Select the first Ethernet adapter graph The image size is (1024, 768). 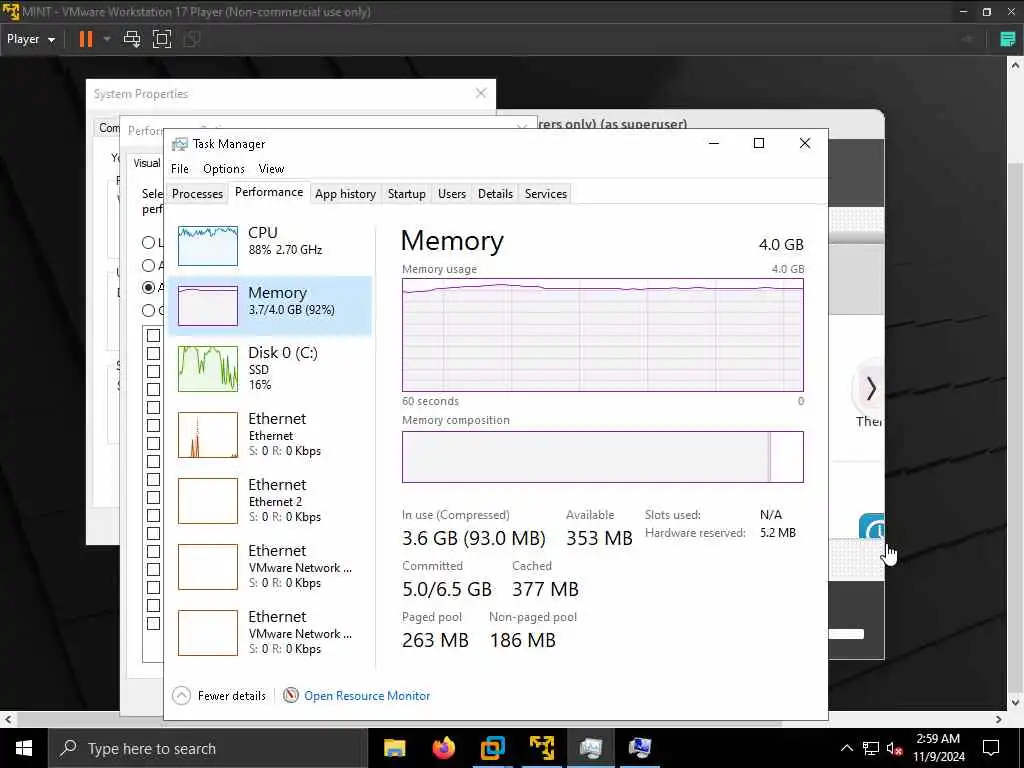[208, 434]
